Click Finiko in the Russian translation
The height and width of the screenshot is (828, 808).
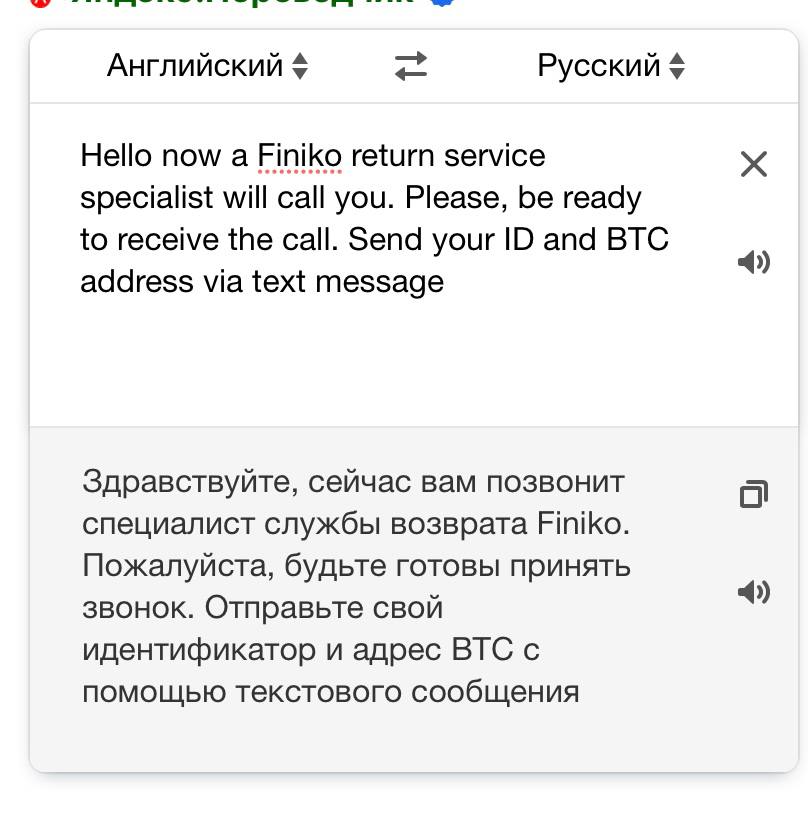(584, 524)
